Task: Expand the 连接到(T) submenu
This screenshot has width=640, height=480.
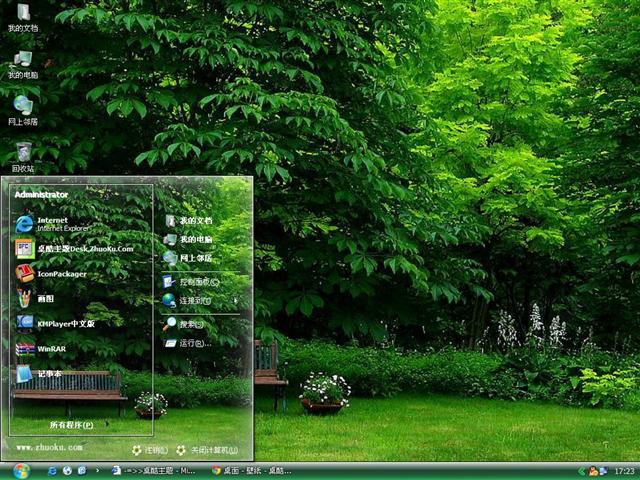Action: 200,301
